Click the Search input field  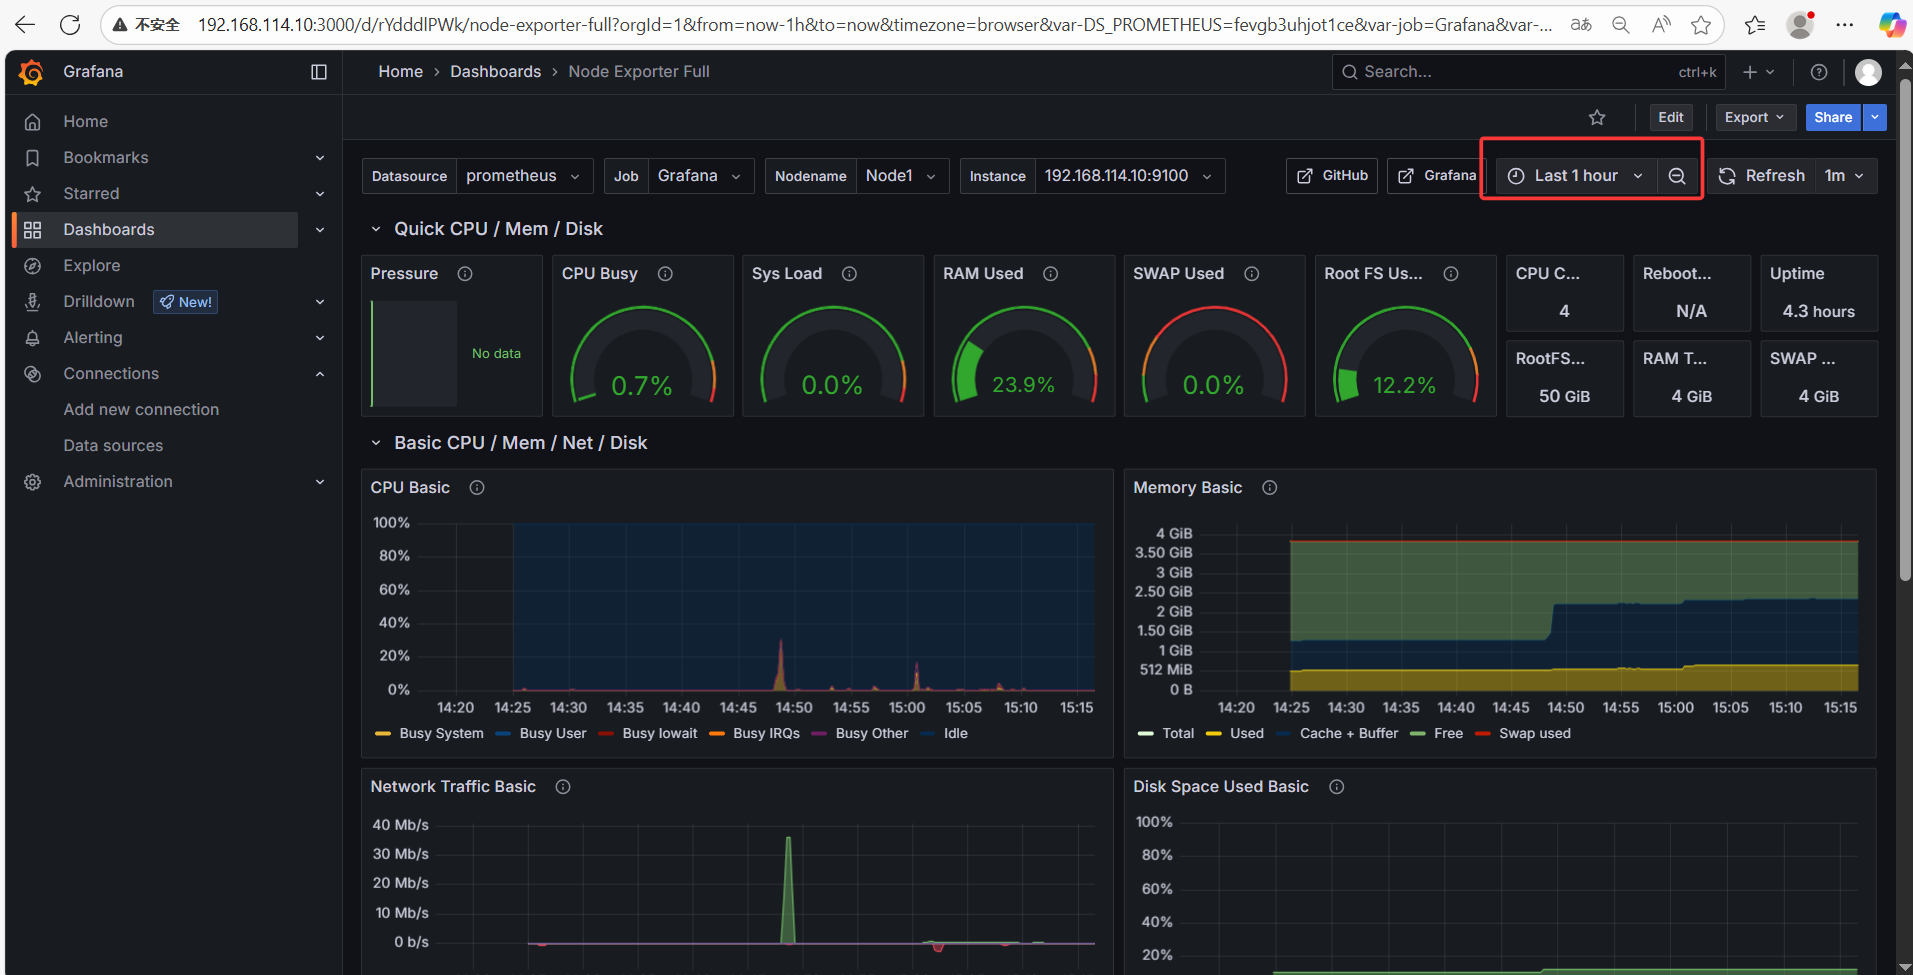(x=1528, y=72)
